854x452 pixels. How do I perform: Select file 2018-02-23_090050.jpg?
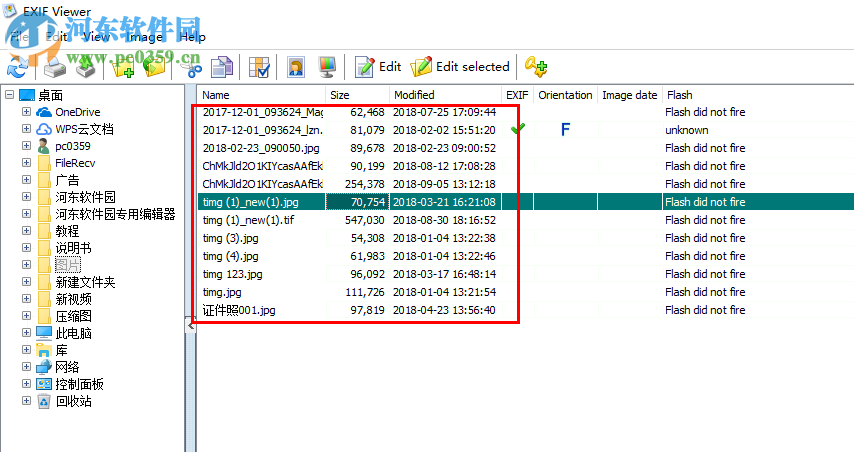pyautogui.click(x=261, y=148)
